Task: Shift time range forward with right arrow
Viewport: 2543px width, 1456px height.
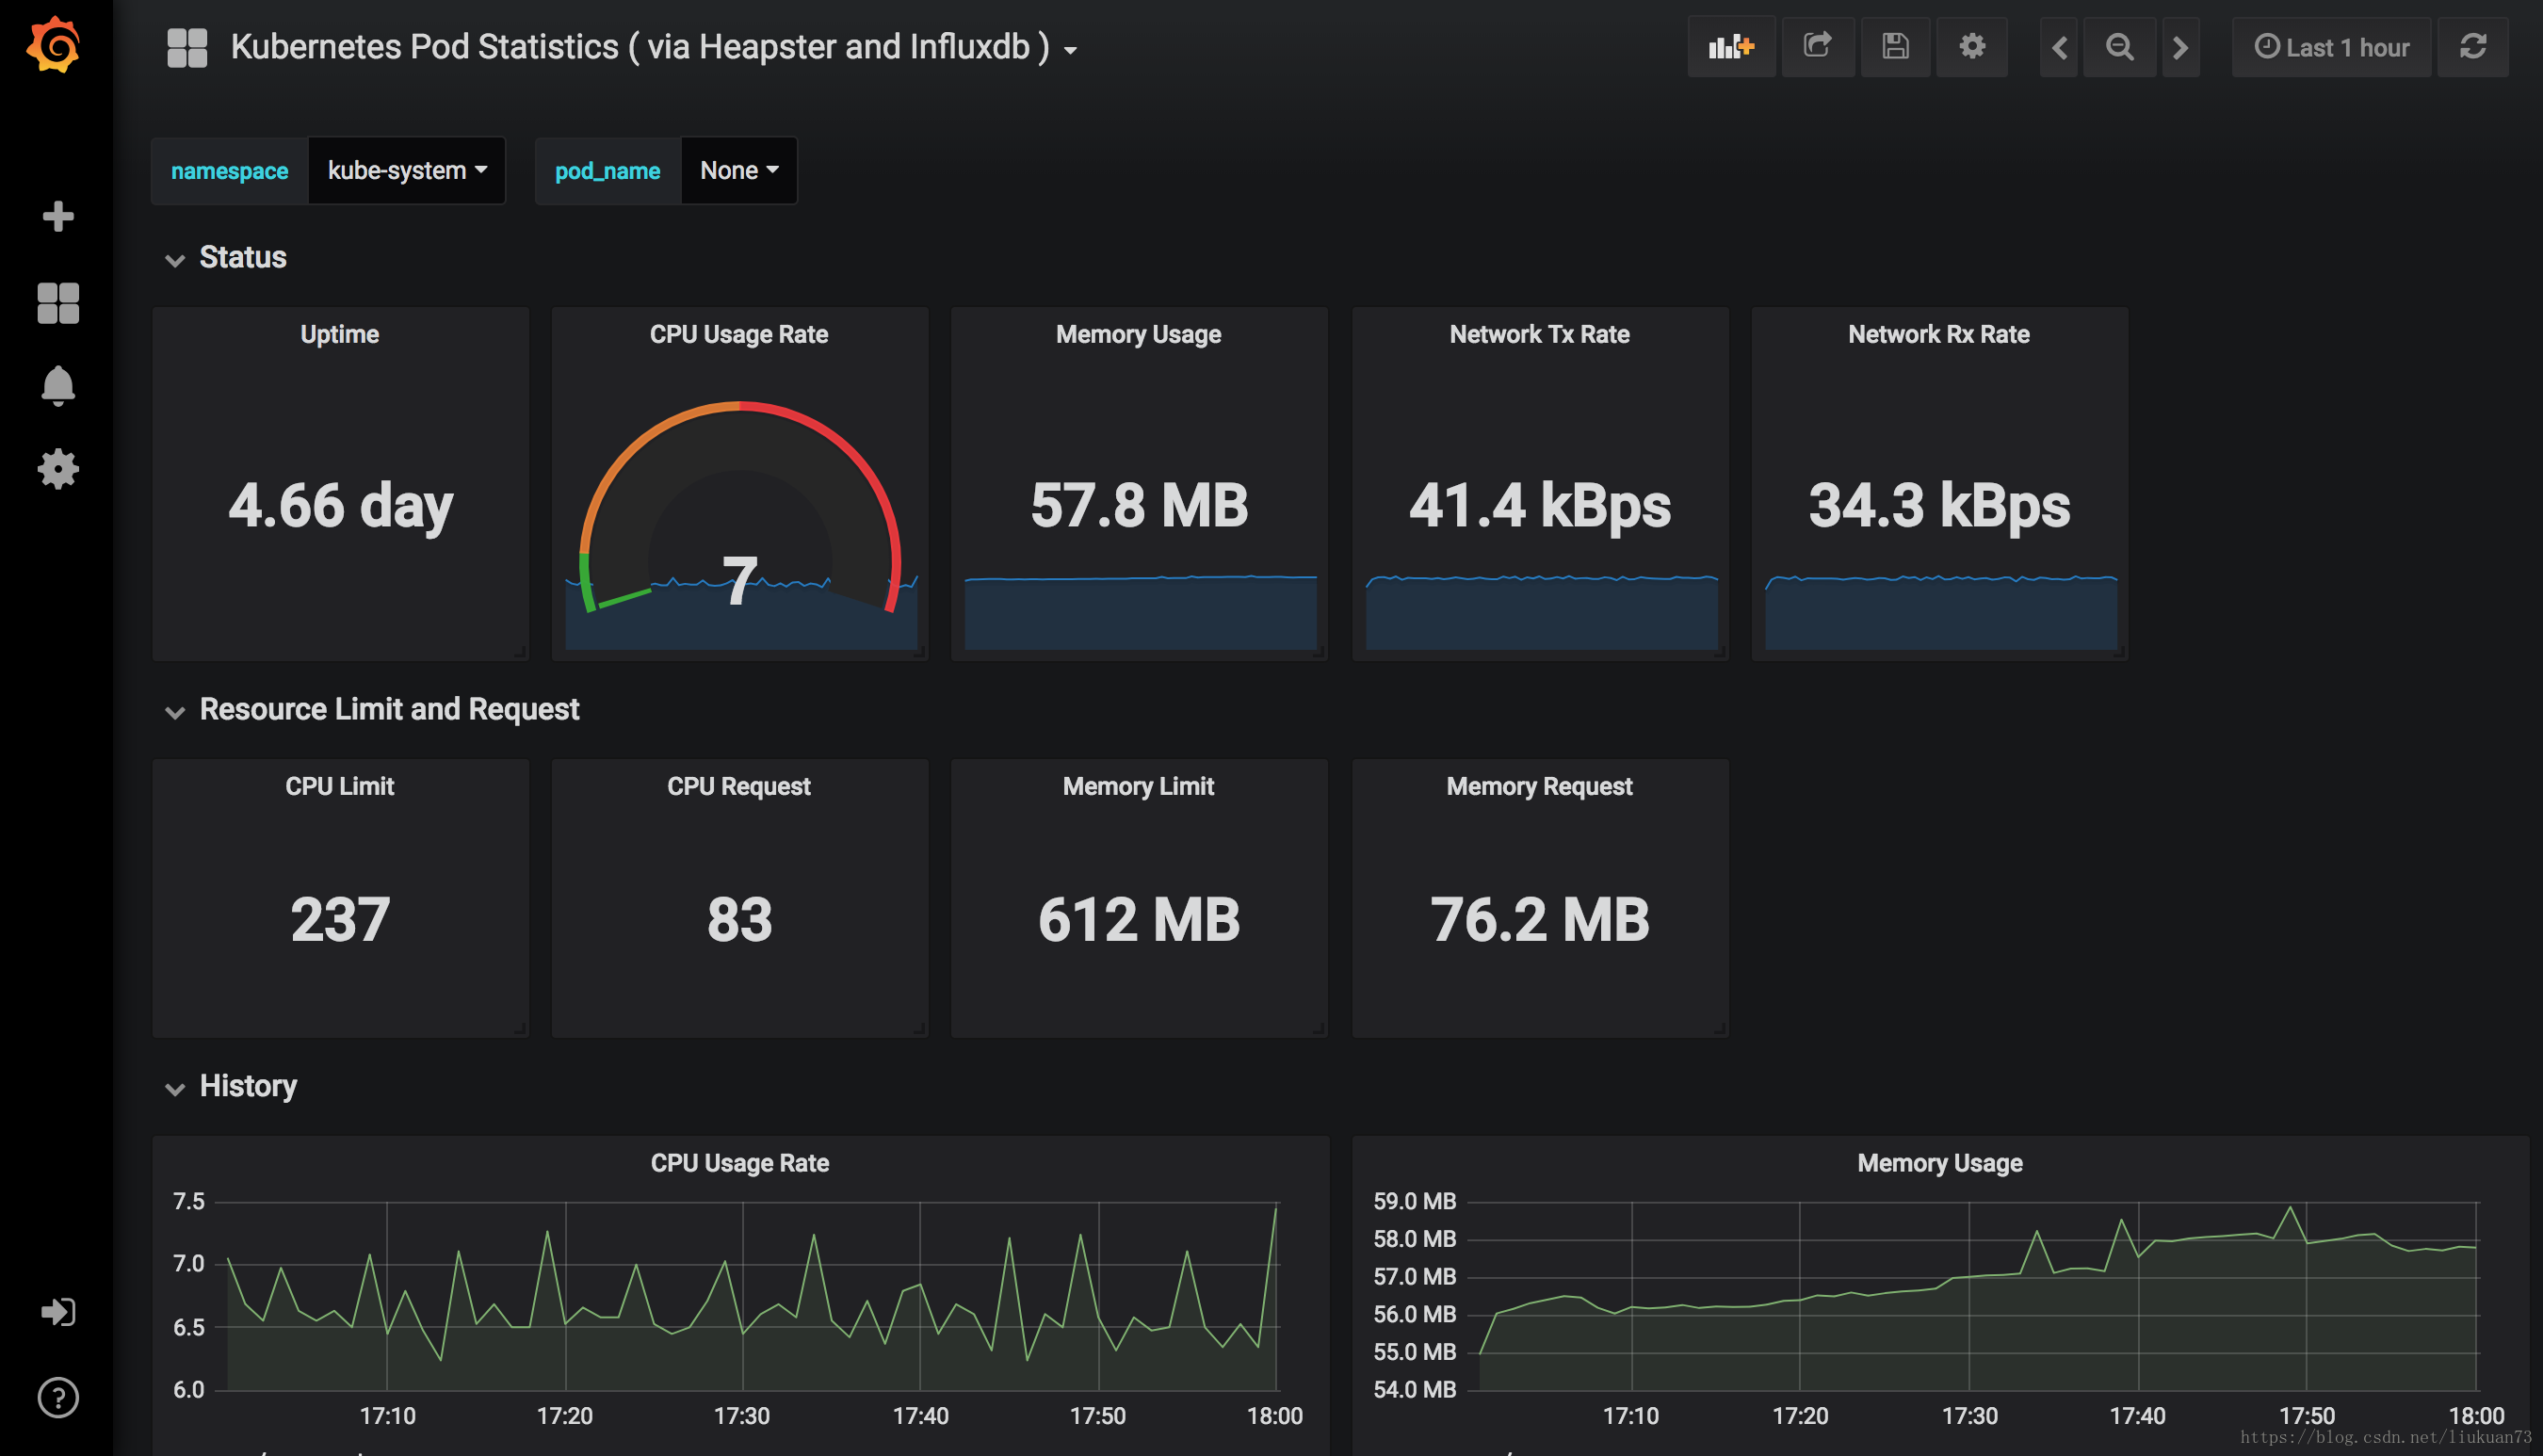Action: point(2181,47)
